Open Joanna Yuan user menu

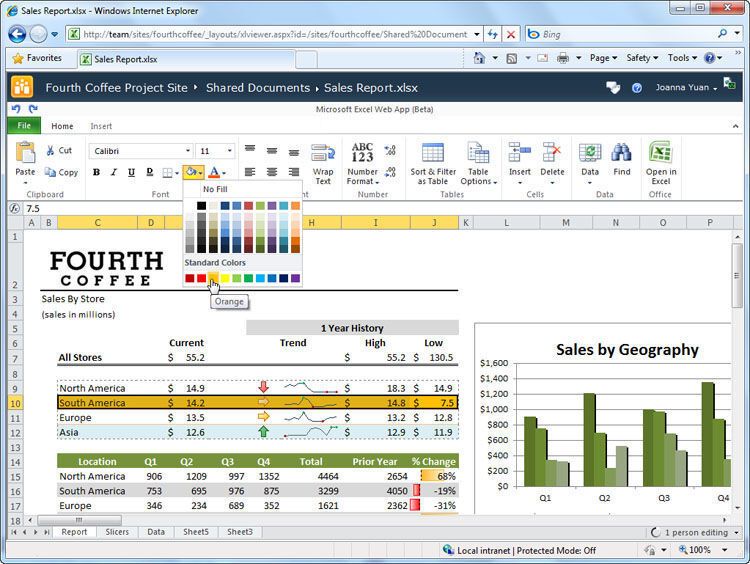[686, 87]
